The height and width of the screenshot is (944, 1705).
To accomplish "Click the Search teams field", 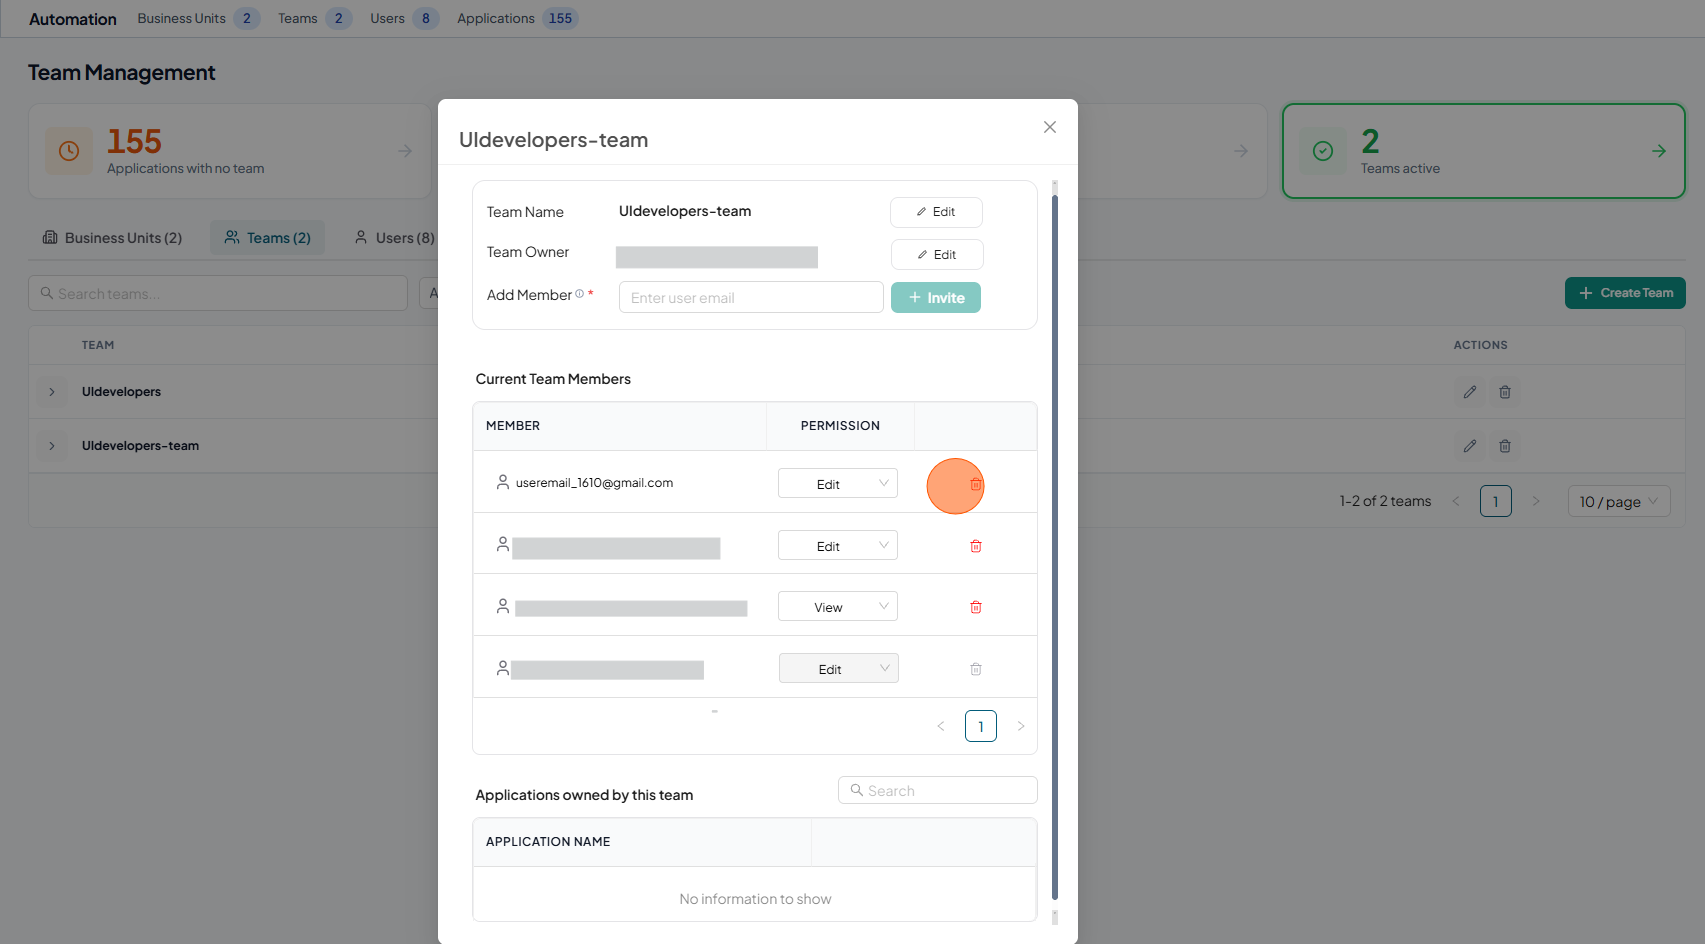I will point(218,293).
